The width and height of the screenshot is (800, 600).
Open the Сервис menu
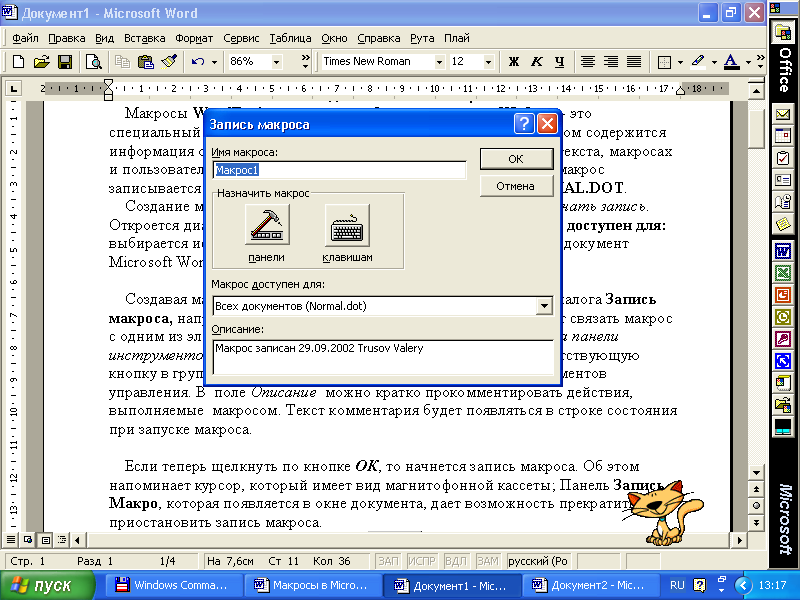point(241,38)
